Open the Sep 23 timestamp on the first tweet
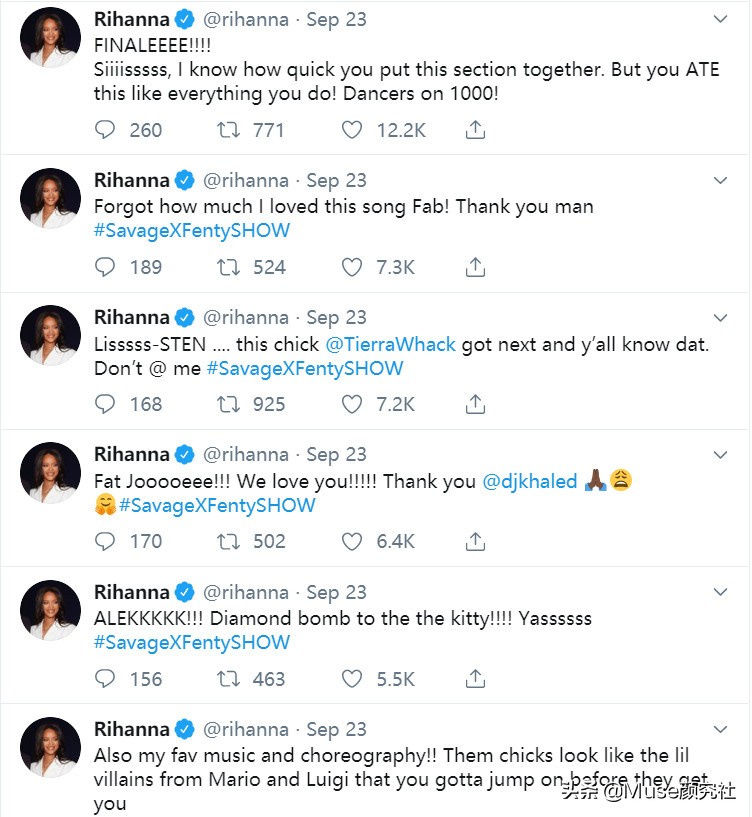Viewport: 752px width, 817px height. pyautogui.click(x=336, y=20)
